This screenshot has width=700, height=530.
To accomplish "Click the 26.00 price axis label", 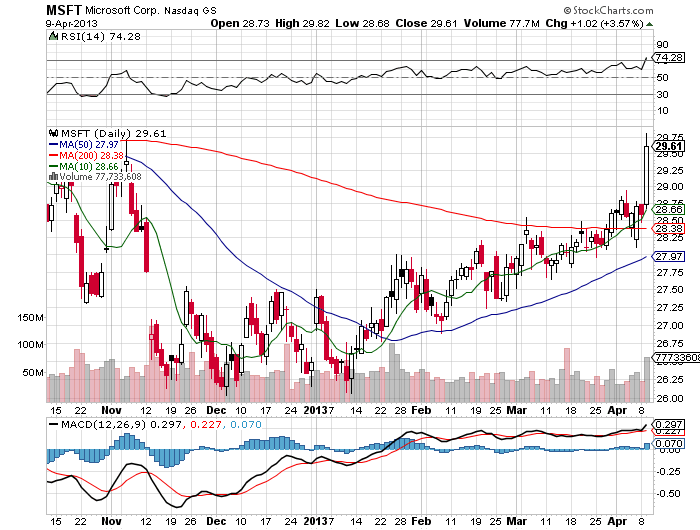I will [x=670, y=398].
